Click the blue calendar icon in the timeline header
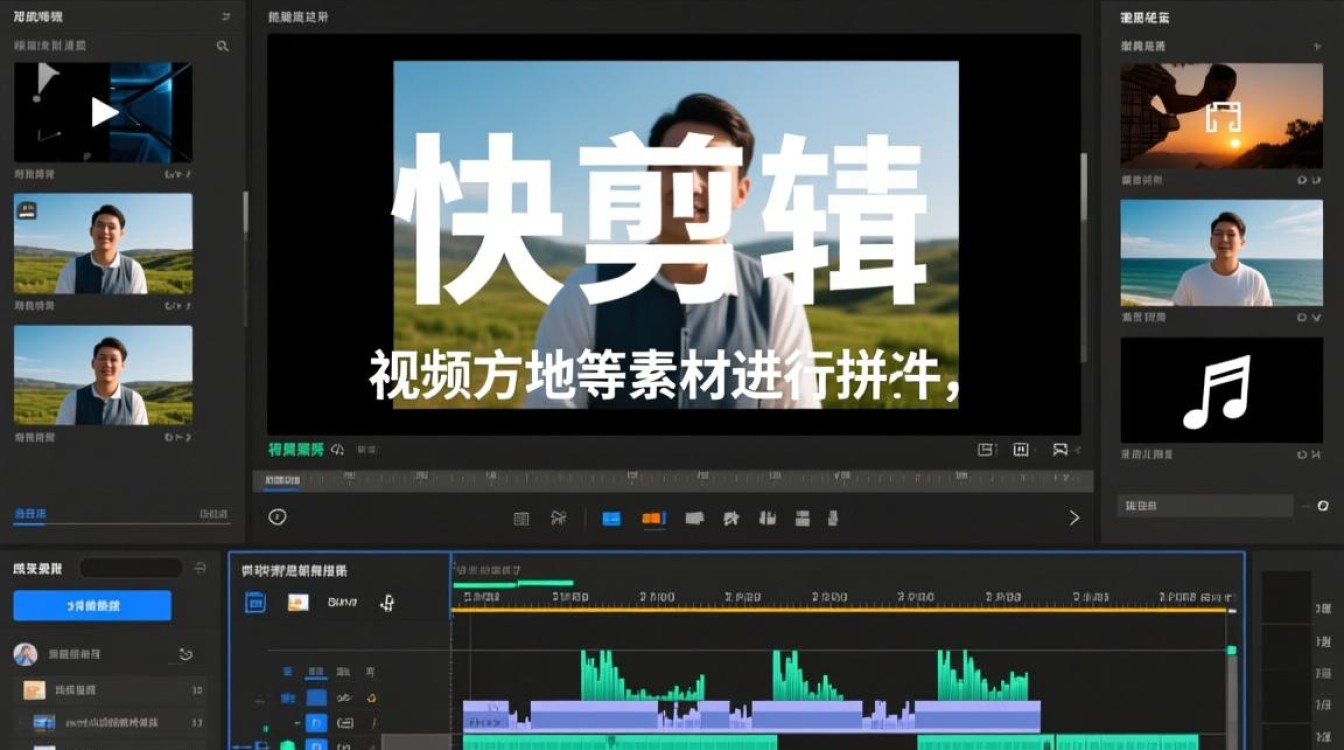Viewport: 1344px width, 750px height. 256,602
